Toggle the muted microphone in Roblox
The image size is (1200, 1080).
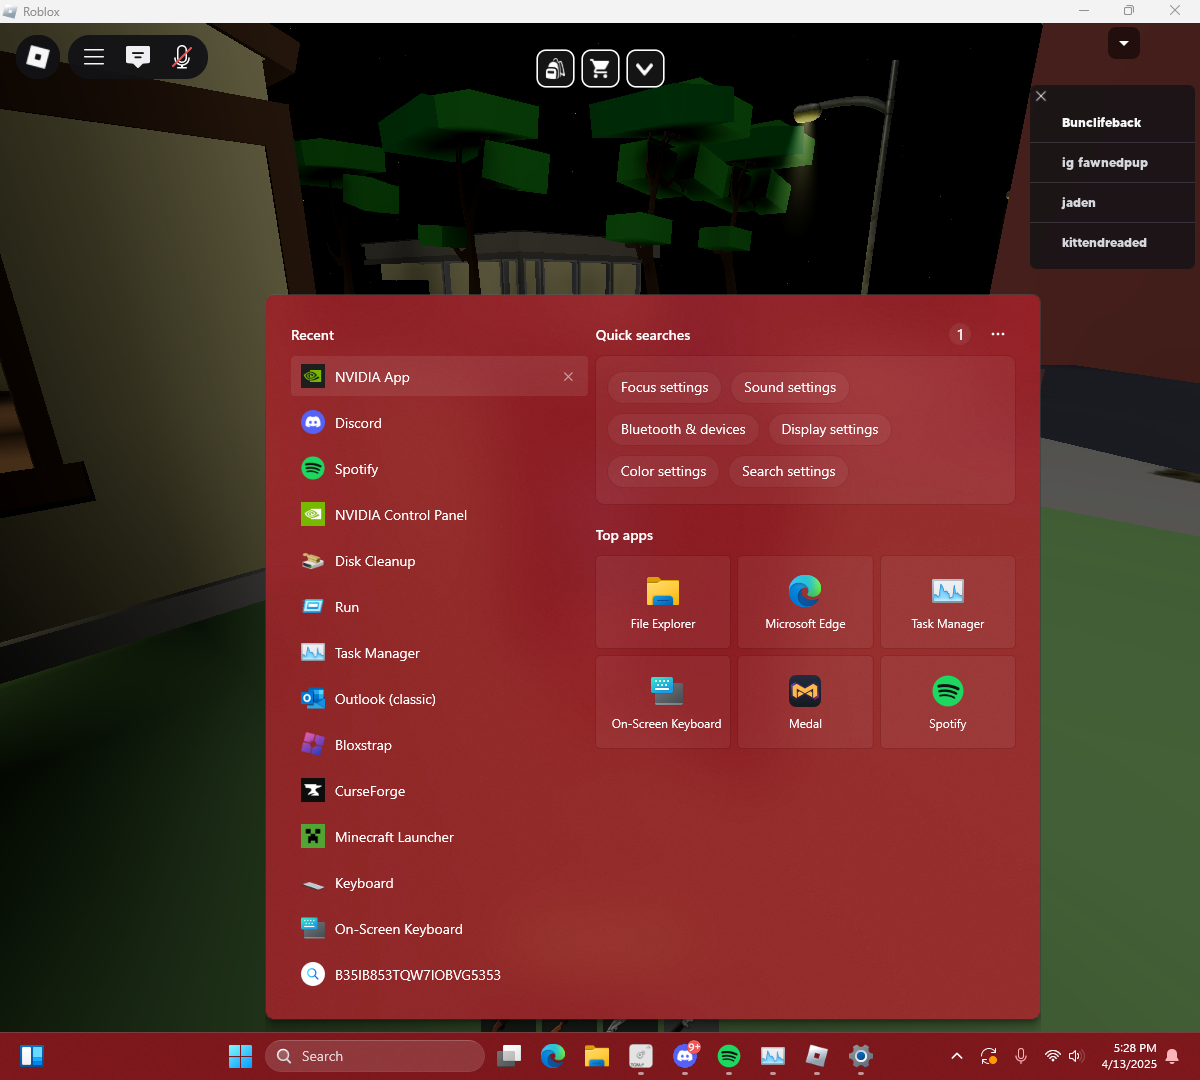click(x=182, y=57)
